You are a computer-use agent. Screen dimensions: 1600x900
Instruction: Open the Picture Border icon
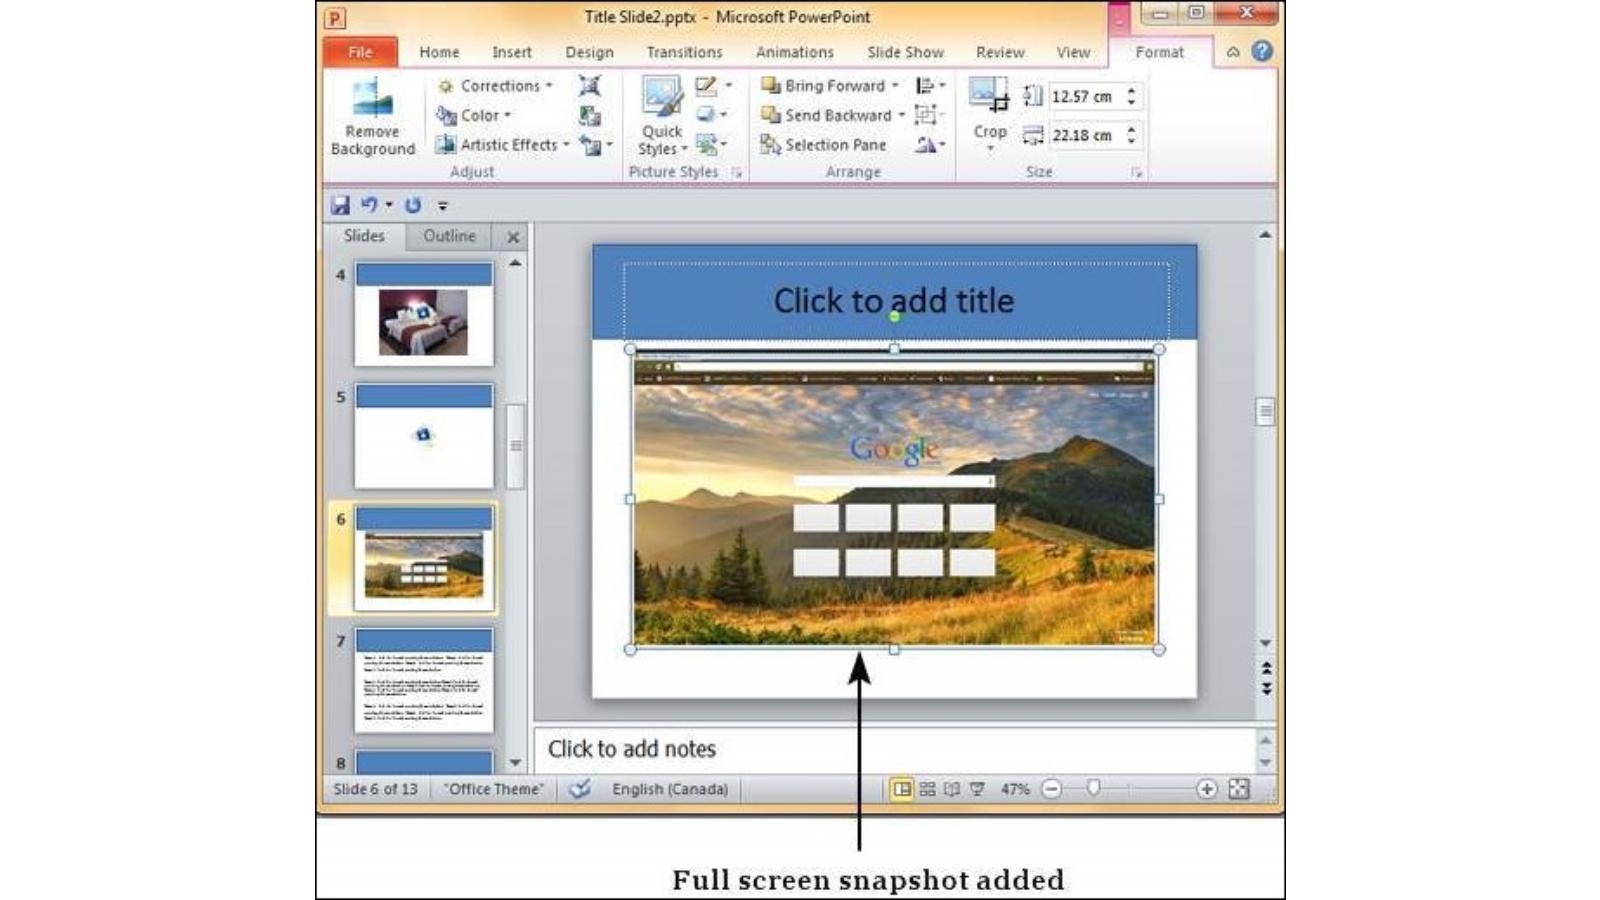point(714,86)
